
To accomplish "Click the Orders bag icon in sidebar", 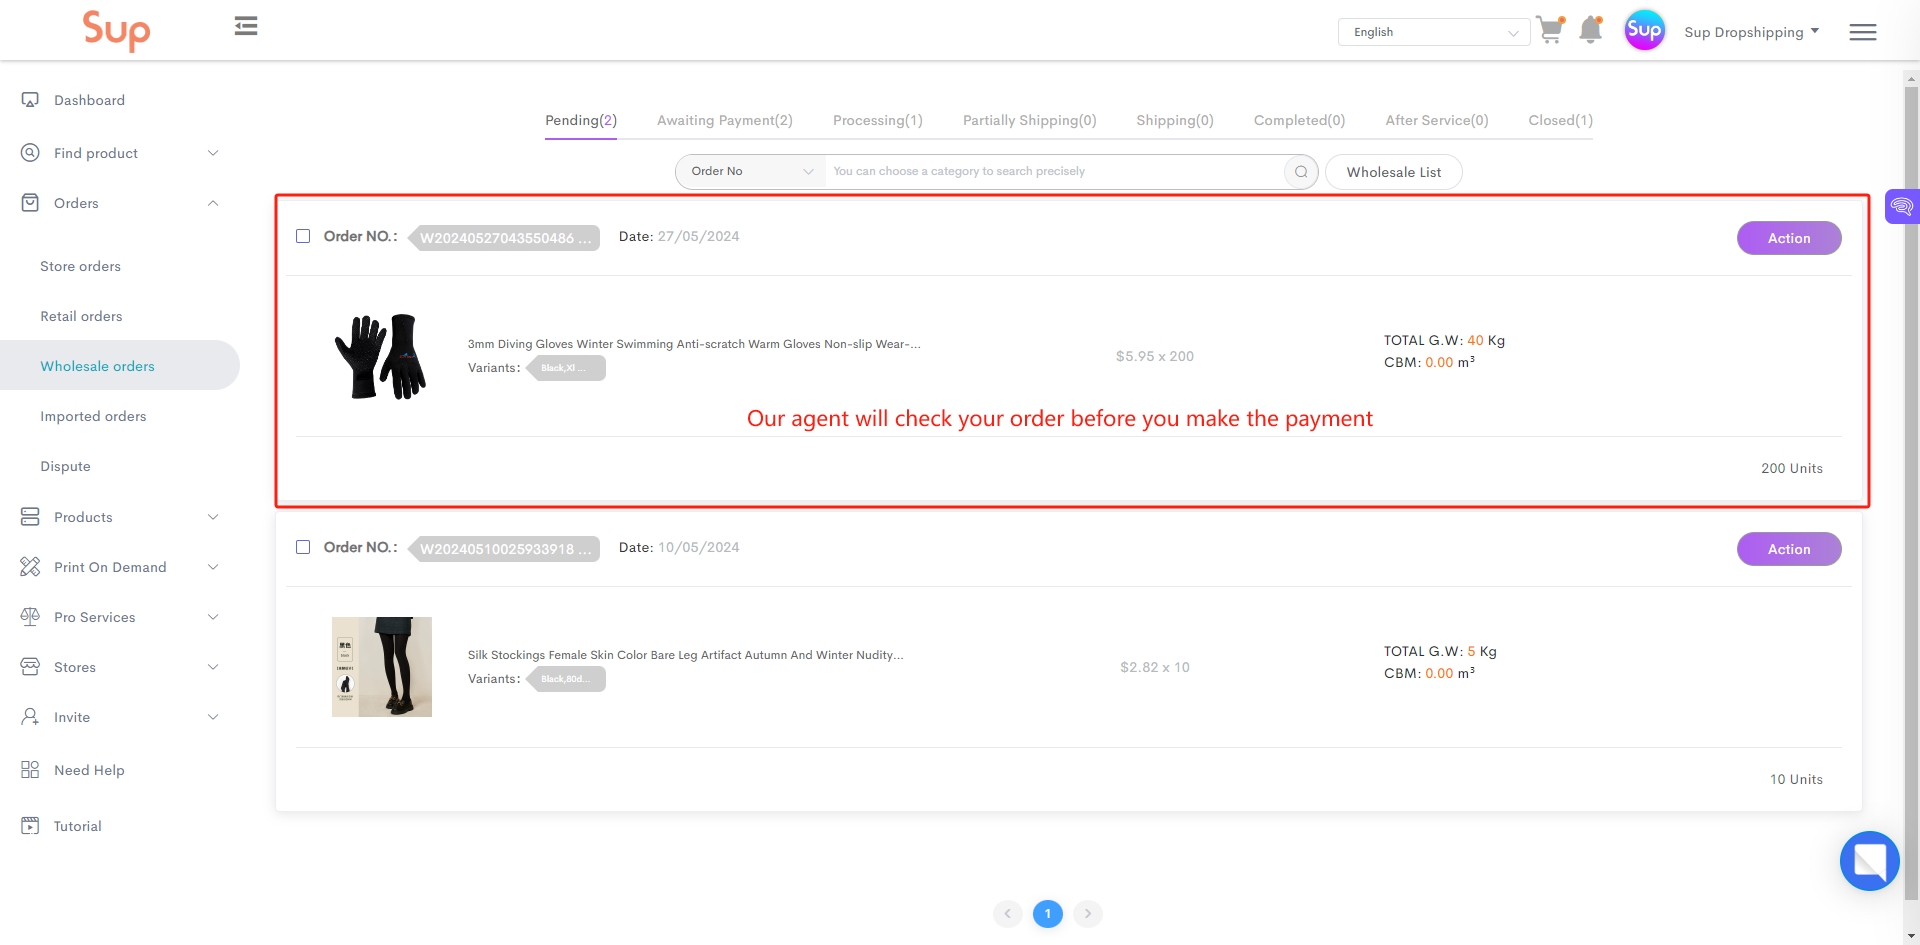I will pos(30,203).
